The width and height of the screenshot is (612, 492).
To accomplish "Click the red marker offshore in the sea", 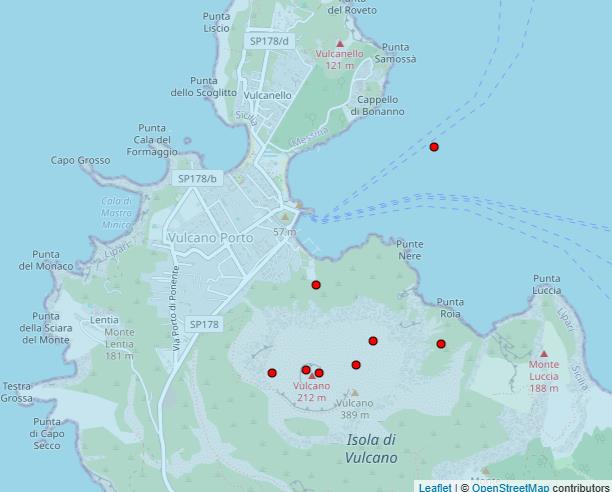I will 434,147.
